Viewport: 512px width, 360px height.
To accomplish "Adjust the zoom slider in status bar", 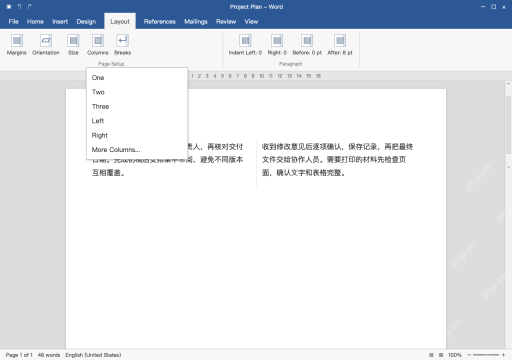I will pos(486,355).
